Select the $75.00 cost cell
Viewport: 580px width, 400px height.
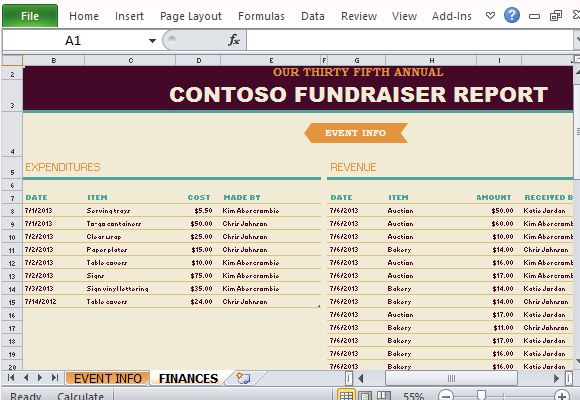201,276
